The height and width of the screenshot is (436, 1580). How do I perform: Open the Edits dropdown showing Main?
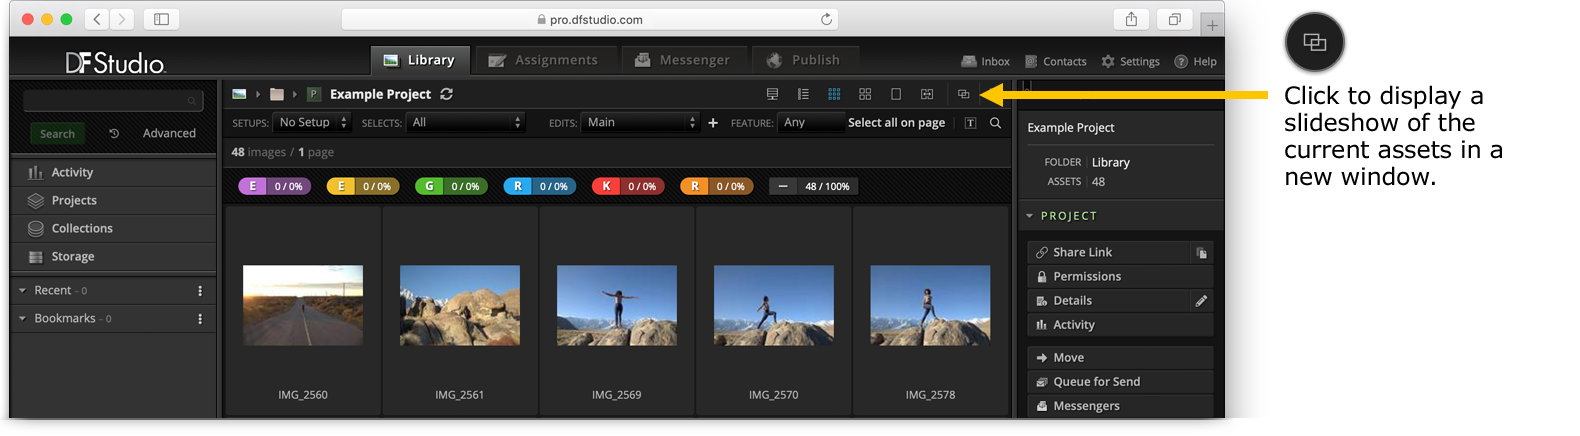[x=640, y=122]
